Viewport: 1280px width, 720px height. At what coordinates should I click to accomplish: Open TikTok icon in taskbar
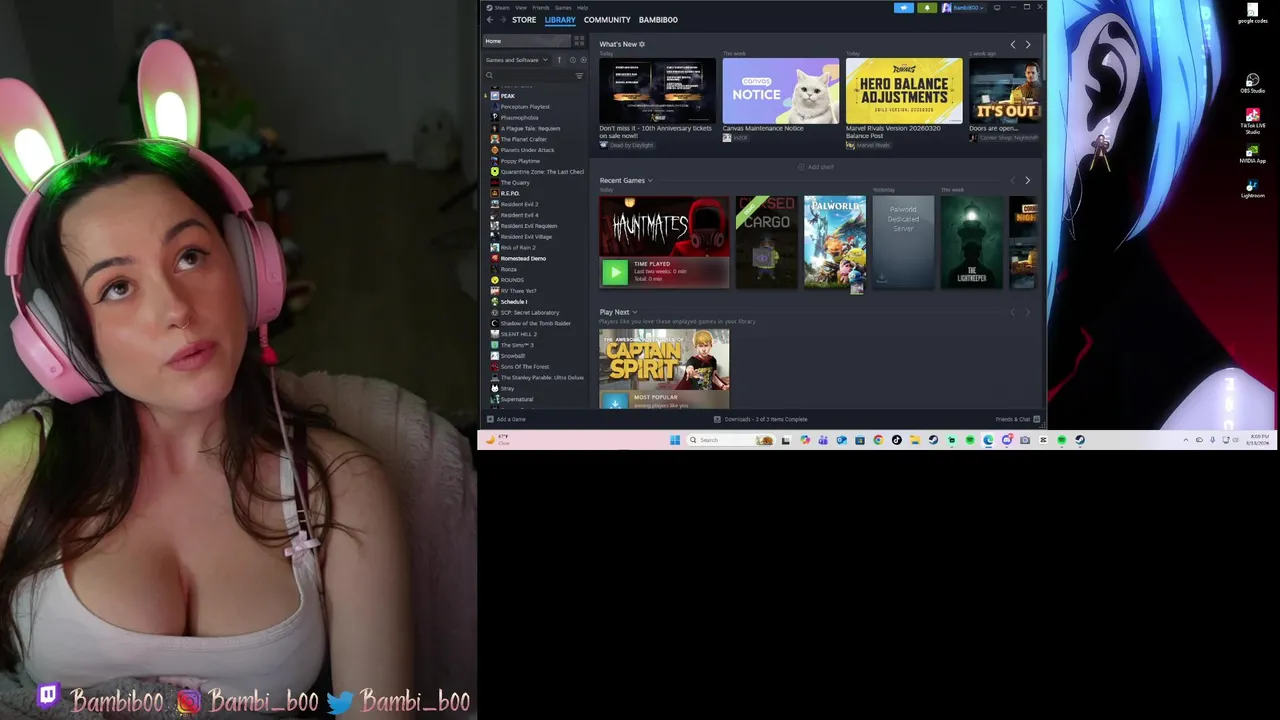[x=896, y=440]
